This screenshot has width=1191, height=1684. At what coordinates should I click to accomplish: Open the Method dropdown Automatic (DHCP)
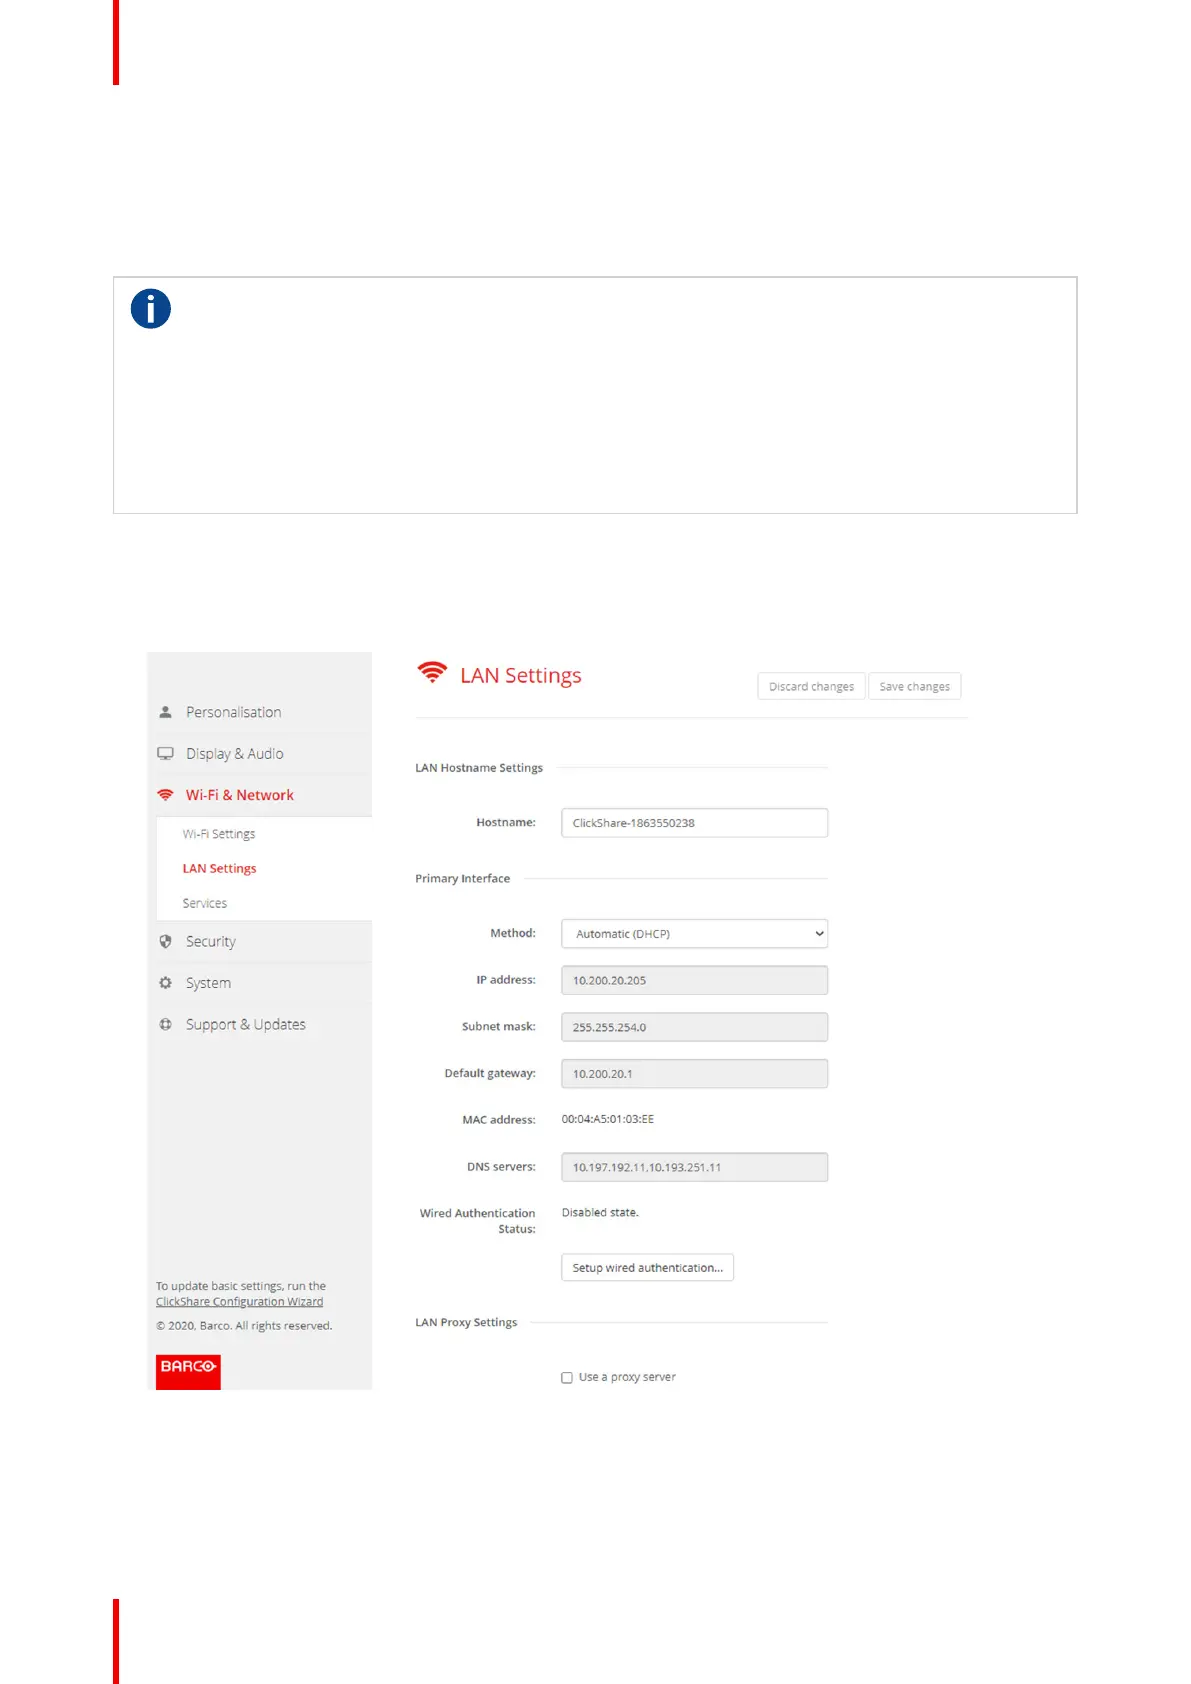pyautogui.click(x=694, y=934)
